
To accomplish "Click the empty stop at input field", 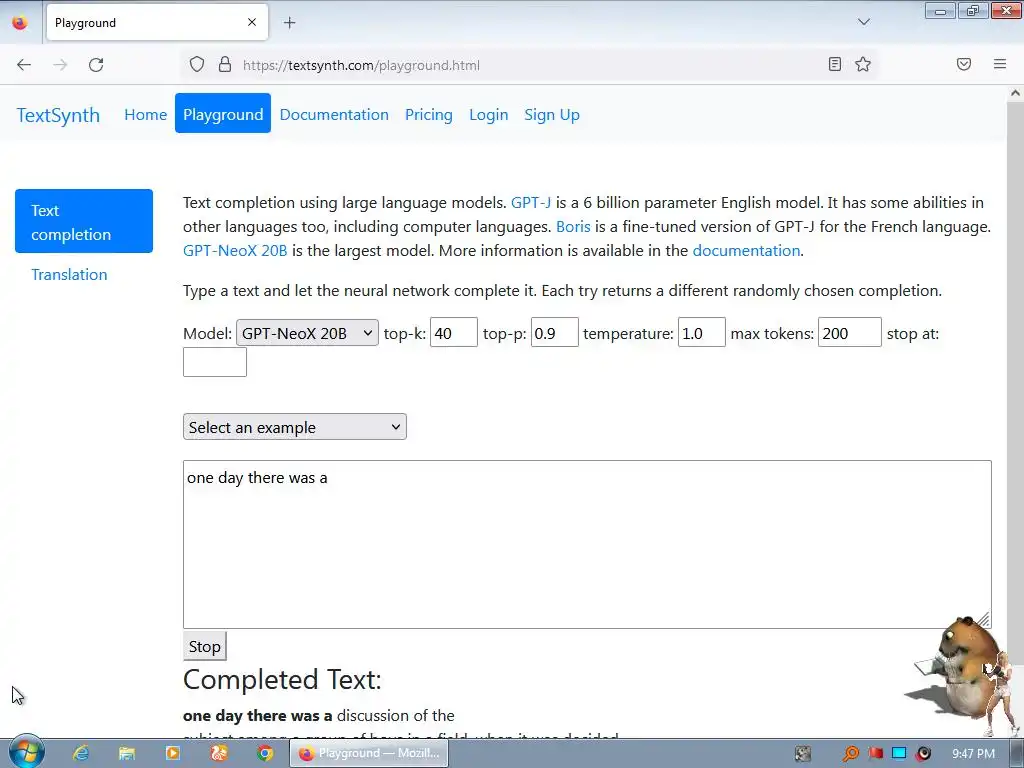I will click(x=215, y=362).
